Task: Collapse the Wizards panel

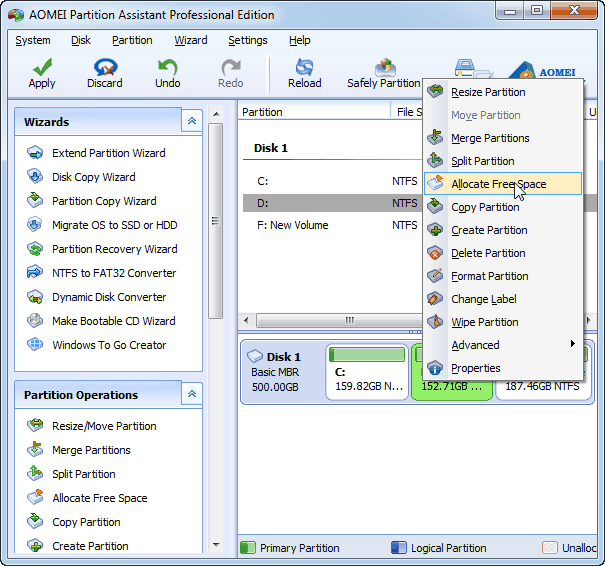Action: point(192,121)
